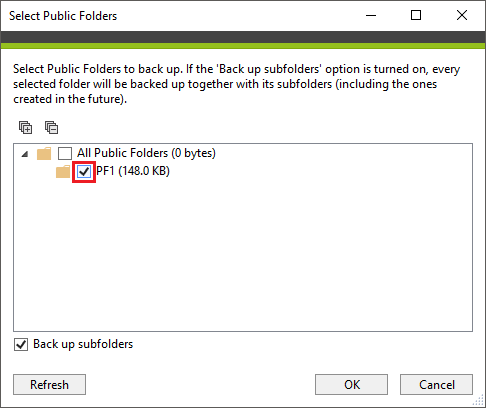Click the empty area of folder list
The width and height of the screenshot is (486, 408).
tap(243, 257)
